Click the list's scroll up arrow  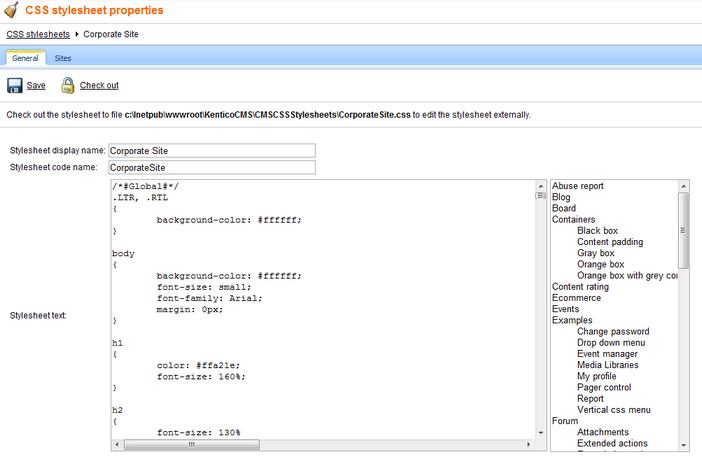click(x=684, y=186)
